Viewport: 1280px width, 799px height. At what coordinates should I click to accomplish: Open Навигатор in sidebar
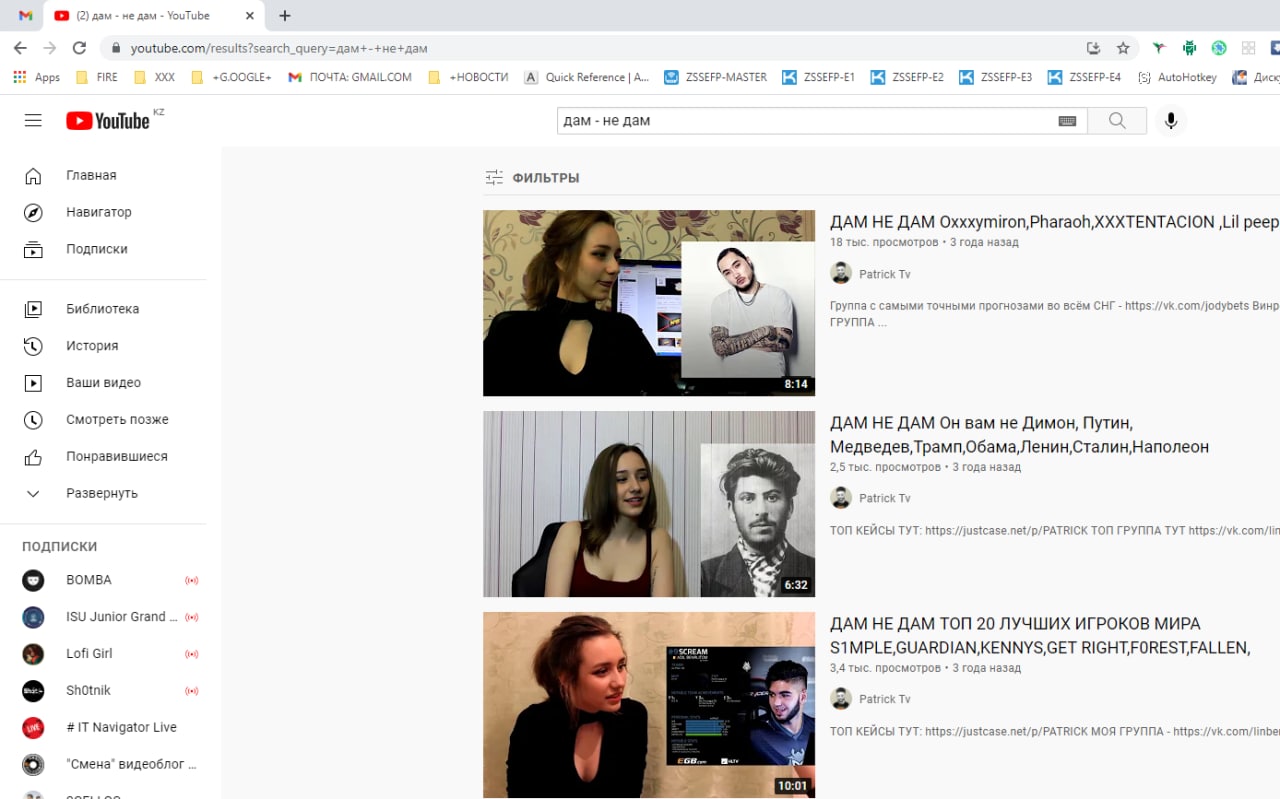(x=103, y=212)
